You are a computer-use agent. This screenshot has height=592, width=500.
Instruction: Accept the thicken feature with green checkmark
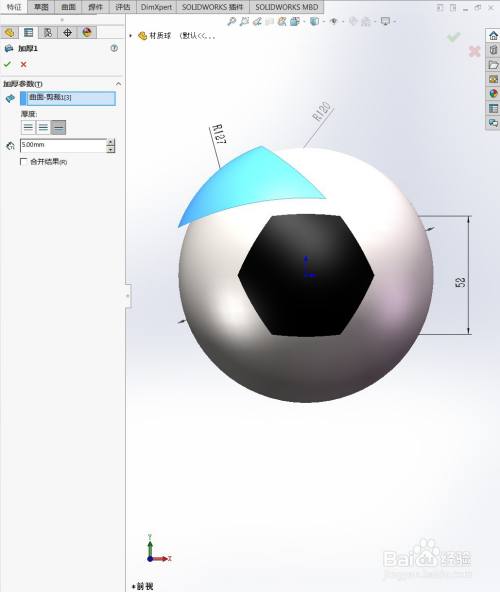pyautogui.click(x=7, y=65)
